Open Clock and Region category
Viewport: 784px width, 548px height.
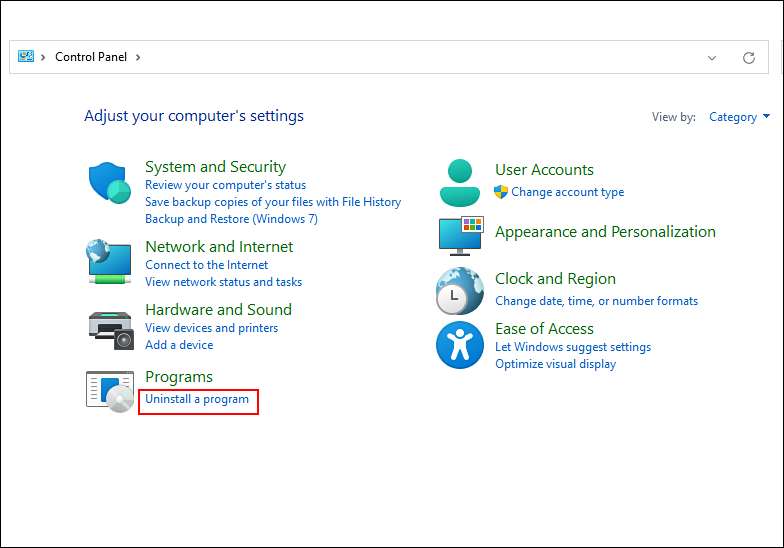tap(556, 279)
